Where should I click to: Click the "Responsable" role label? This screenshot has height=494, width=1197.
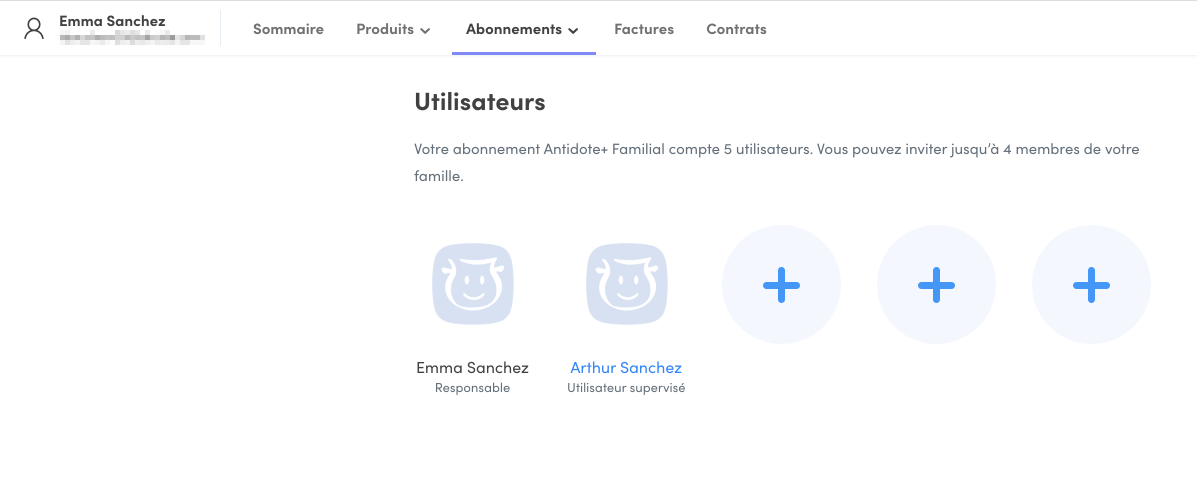[472, 388]
